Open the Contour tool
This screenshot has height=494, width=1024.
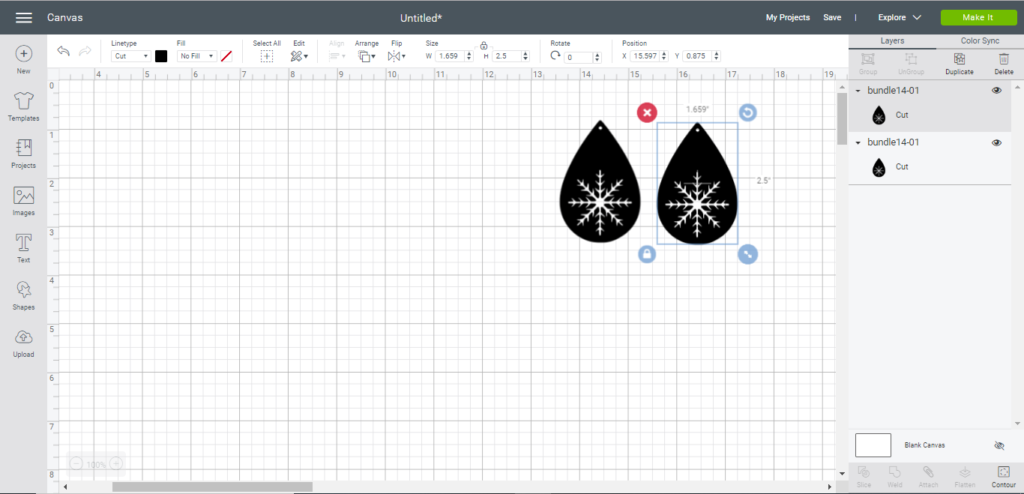tap(1003, 476)
